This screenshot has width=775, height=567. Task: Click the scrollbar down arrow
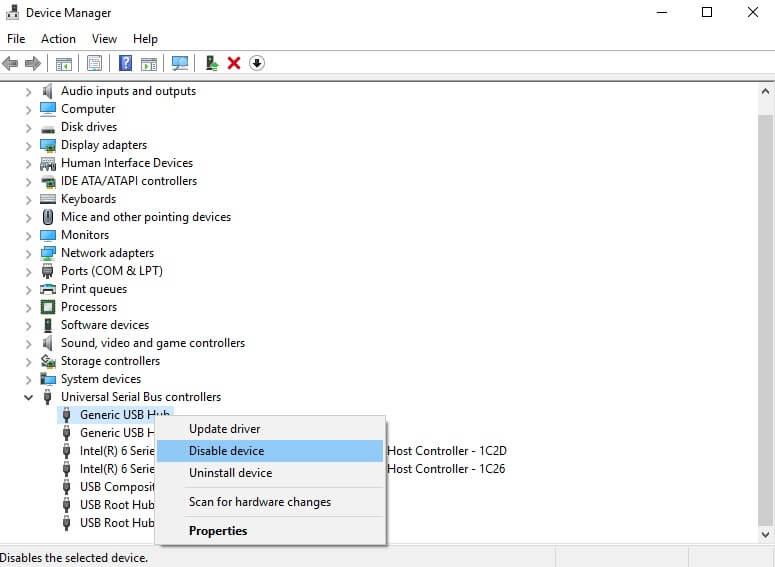click(765, 534)
